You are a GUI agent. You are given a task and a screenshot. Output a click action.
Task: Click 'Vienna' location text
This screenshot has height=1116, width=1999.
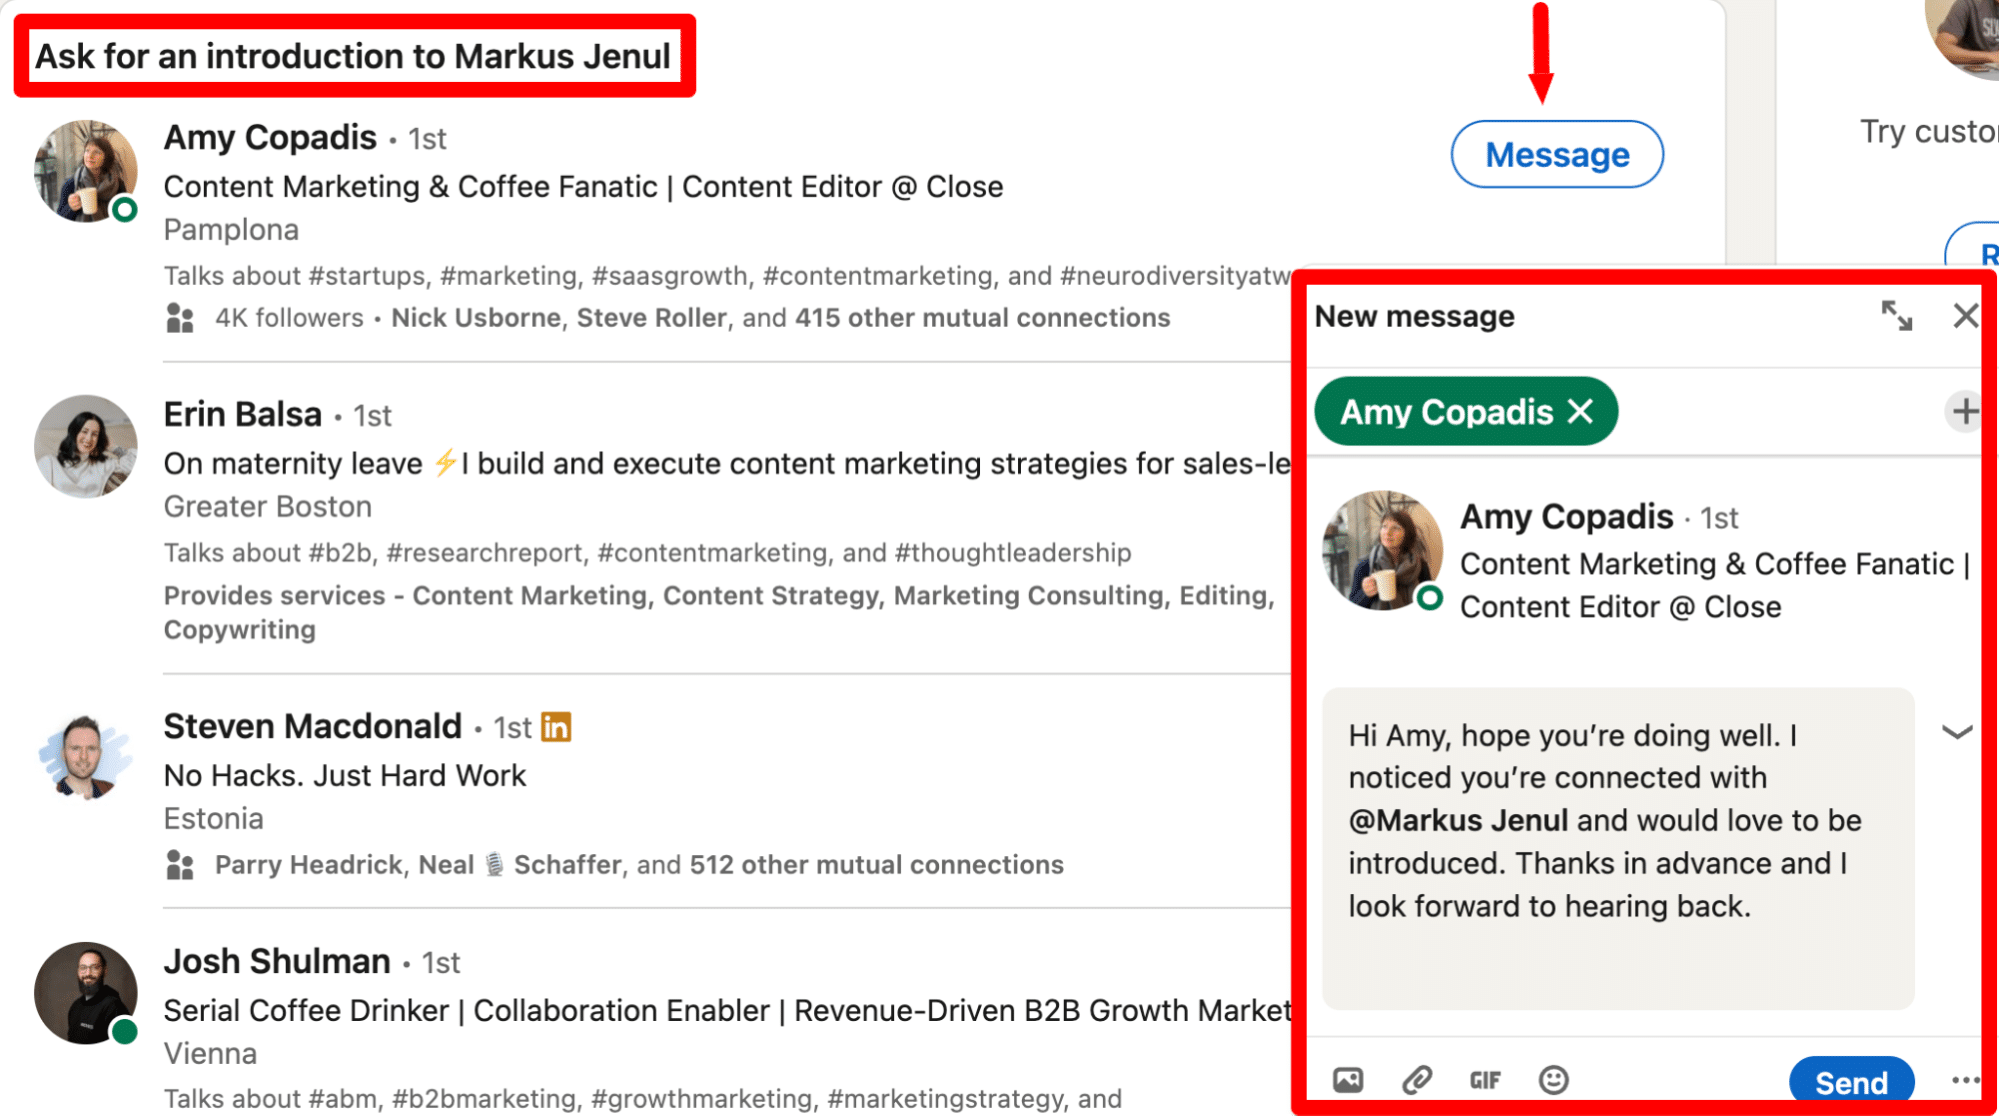210,1054
